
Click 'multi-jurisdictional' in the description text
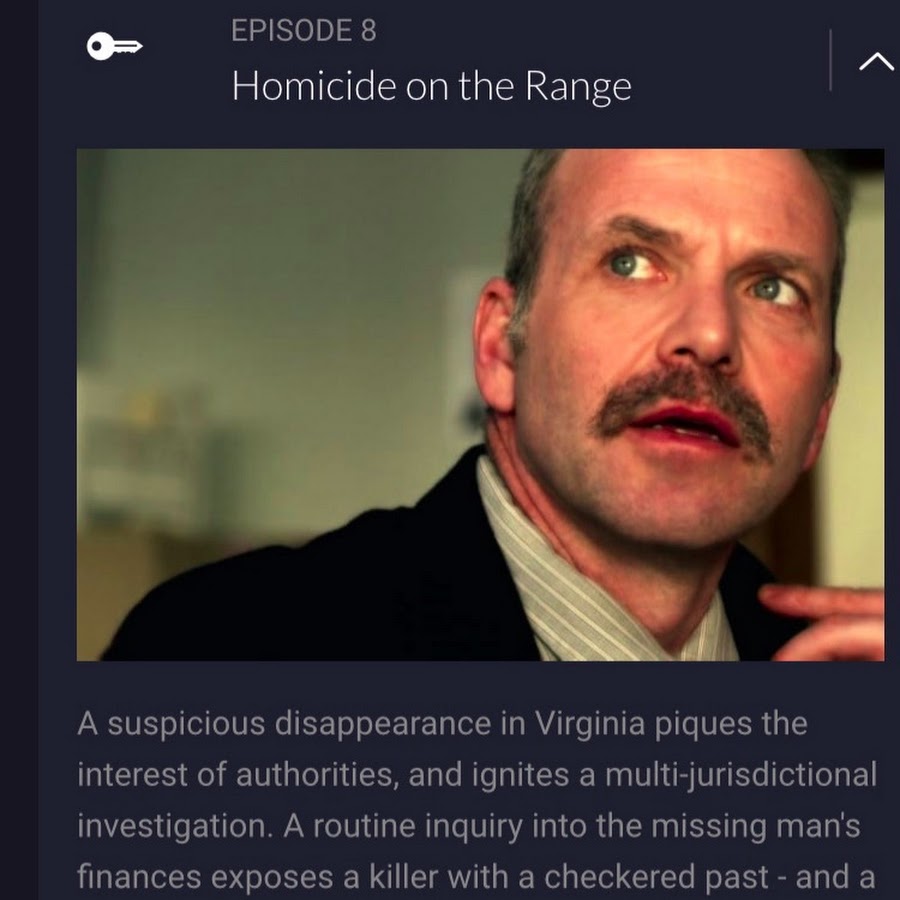(741, 775)
